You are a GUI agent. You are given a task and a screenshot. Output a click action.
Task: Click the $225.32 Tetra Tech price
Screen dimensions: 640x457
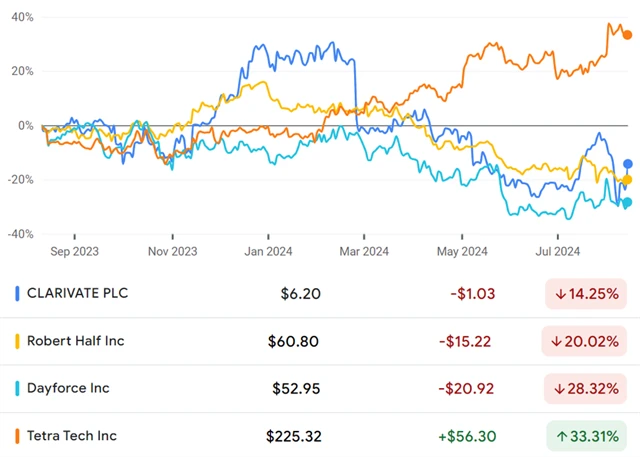tap(293, 436)
